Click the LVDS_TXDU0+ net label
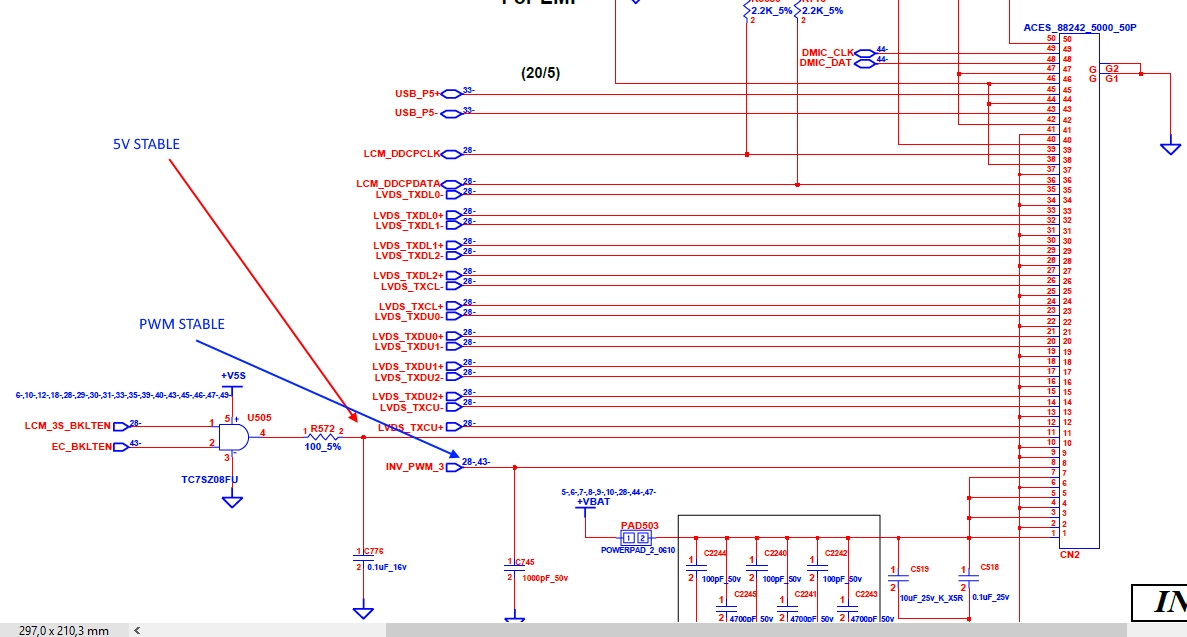This screenshot has height=637, width=1187. tap(408, 337)
